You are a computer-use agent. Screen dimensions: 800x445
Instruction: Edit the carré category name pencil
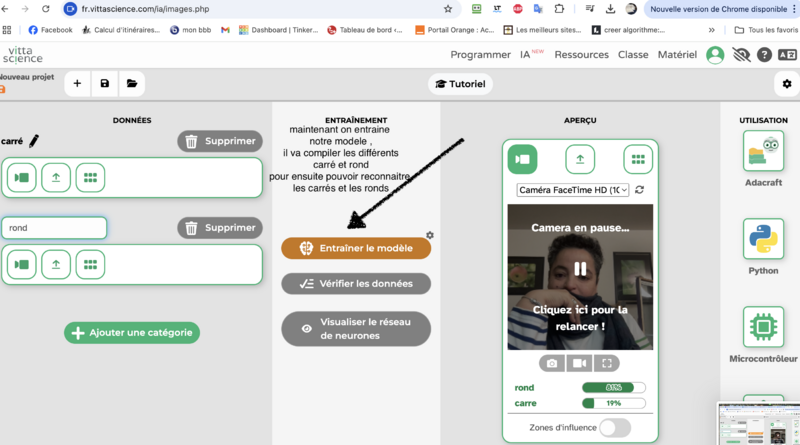pos(34,141)
